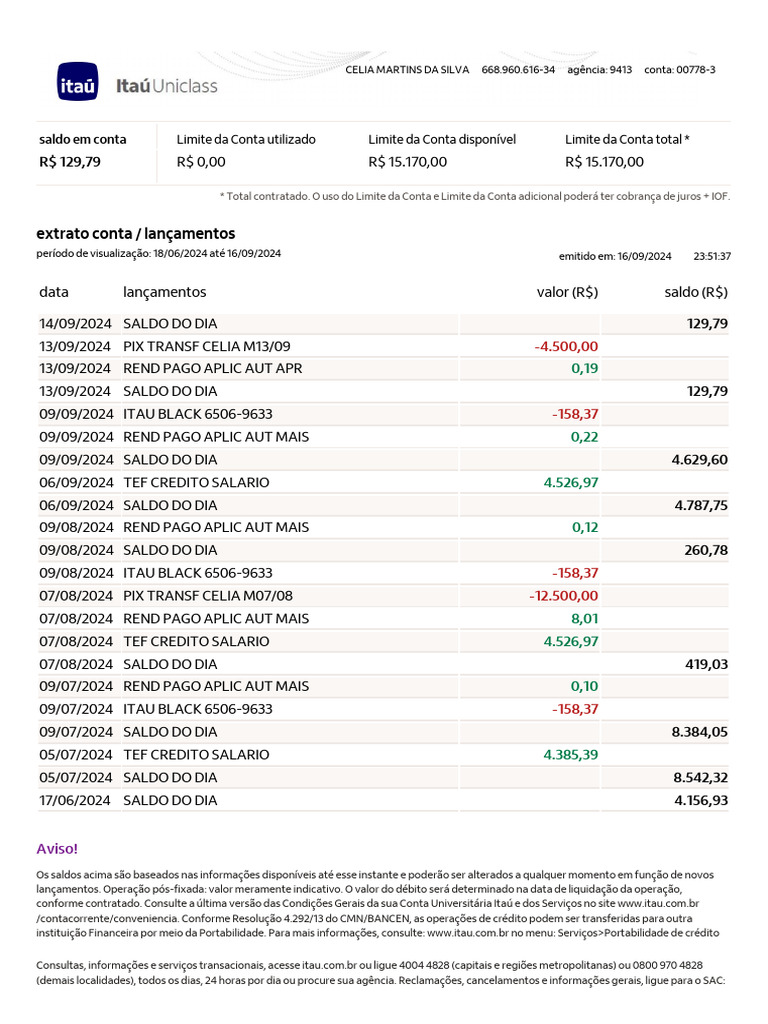
Task: Click the 17/06/2024 SALDO DO DIA row
Action: 170,800
